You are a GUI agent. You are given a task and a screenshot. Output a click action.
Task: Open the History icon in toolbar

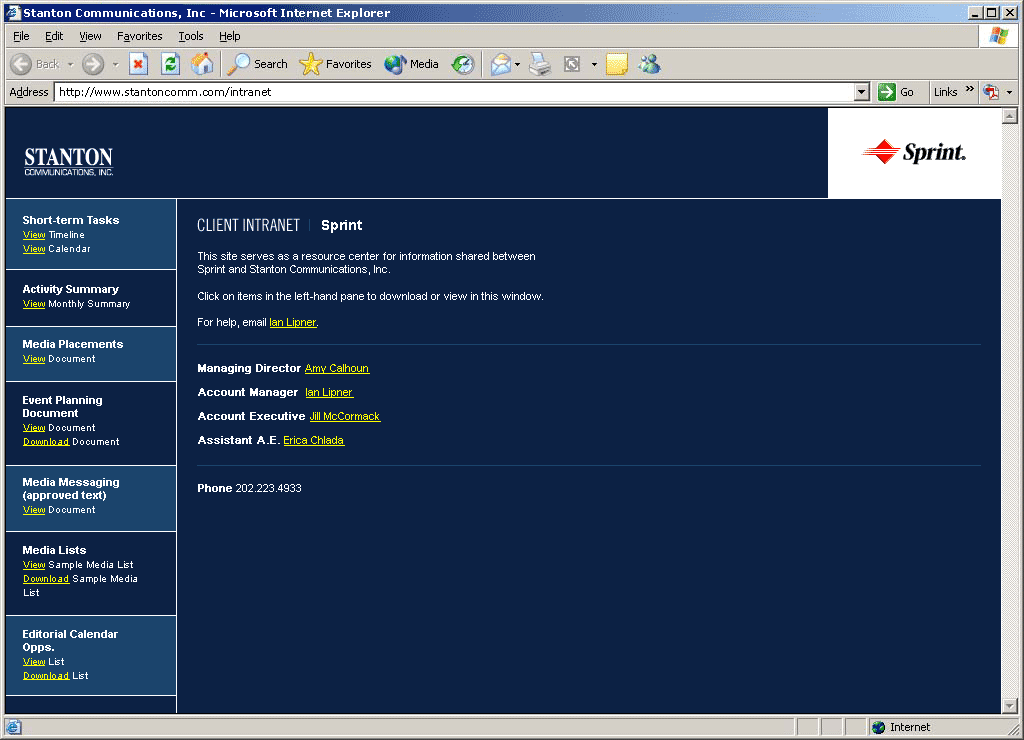462,64
